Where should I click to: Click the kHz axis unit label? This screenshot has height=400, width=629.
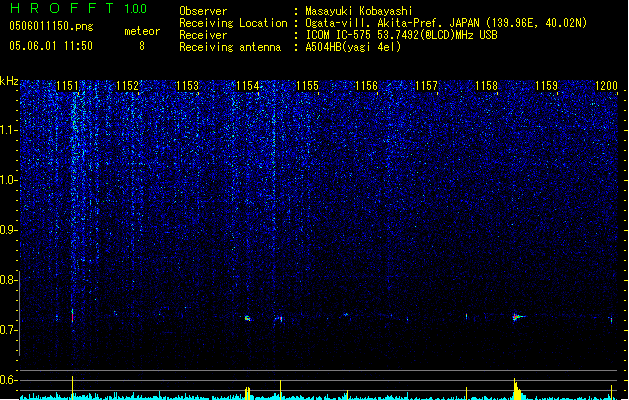pos(9,81)
